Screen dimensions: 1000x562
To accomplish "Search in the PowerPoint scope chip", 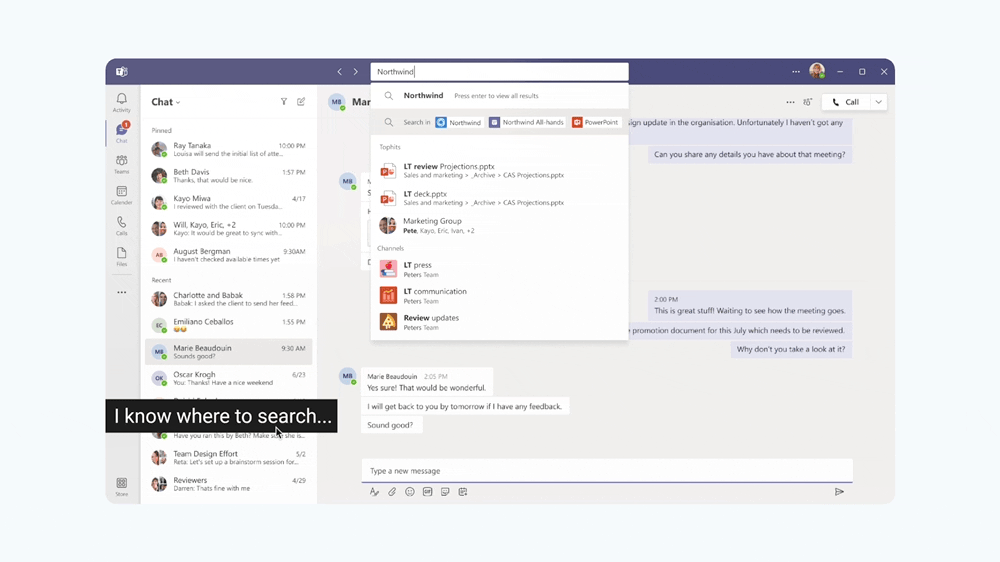I will click(596, 122).
